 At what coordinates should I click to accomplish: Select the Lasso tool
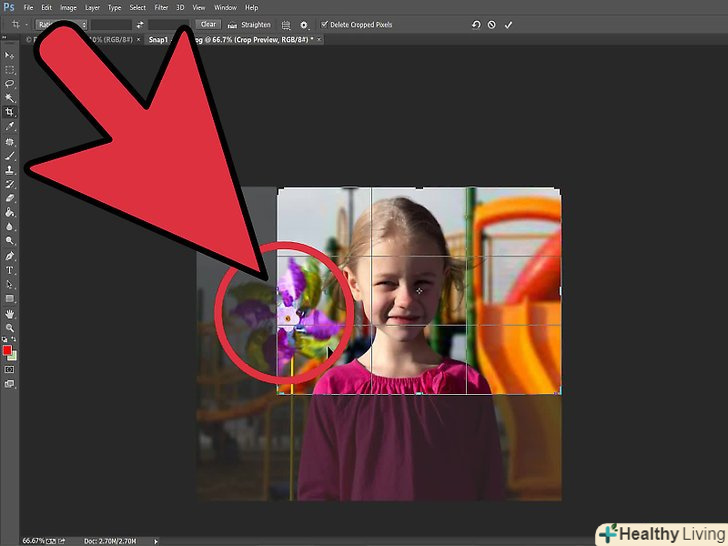point(10,84)
